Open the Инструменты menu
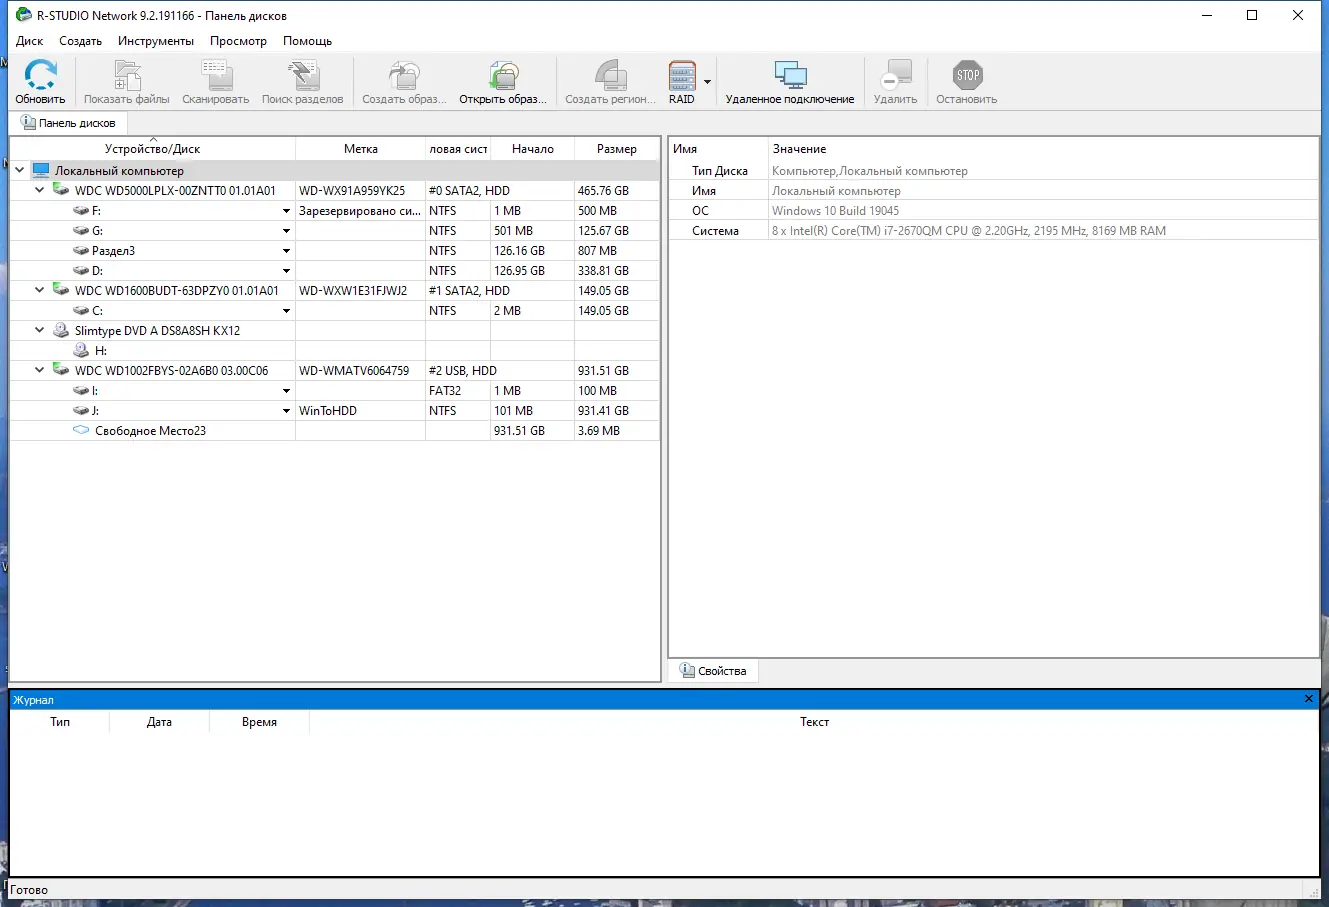The image size is (1329, 907). pyautogui.click(x=156, y=41)
